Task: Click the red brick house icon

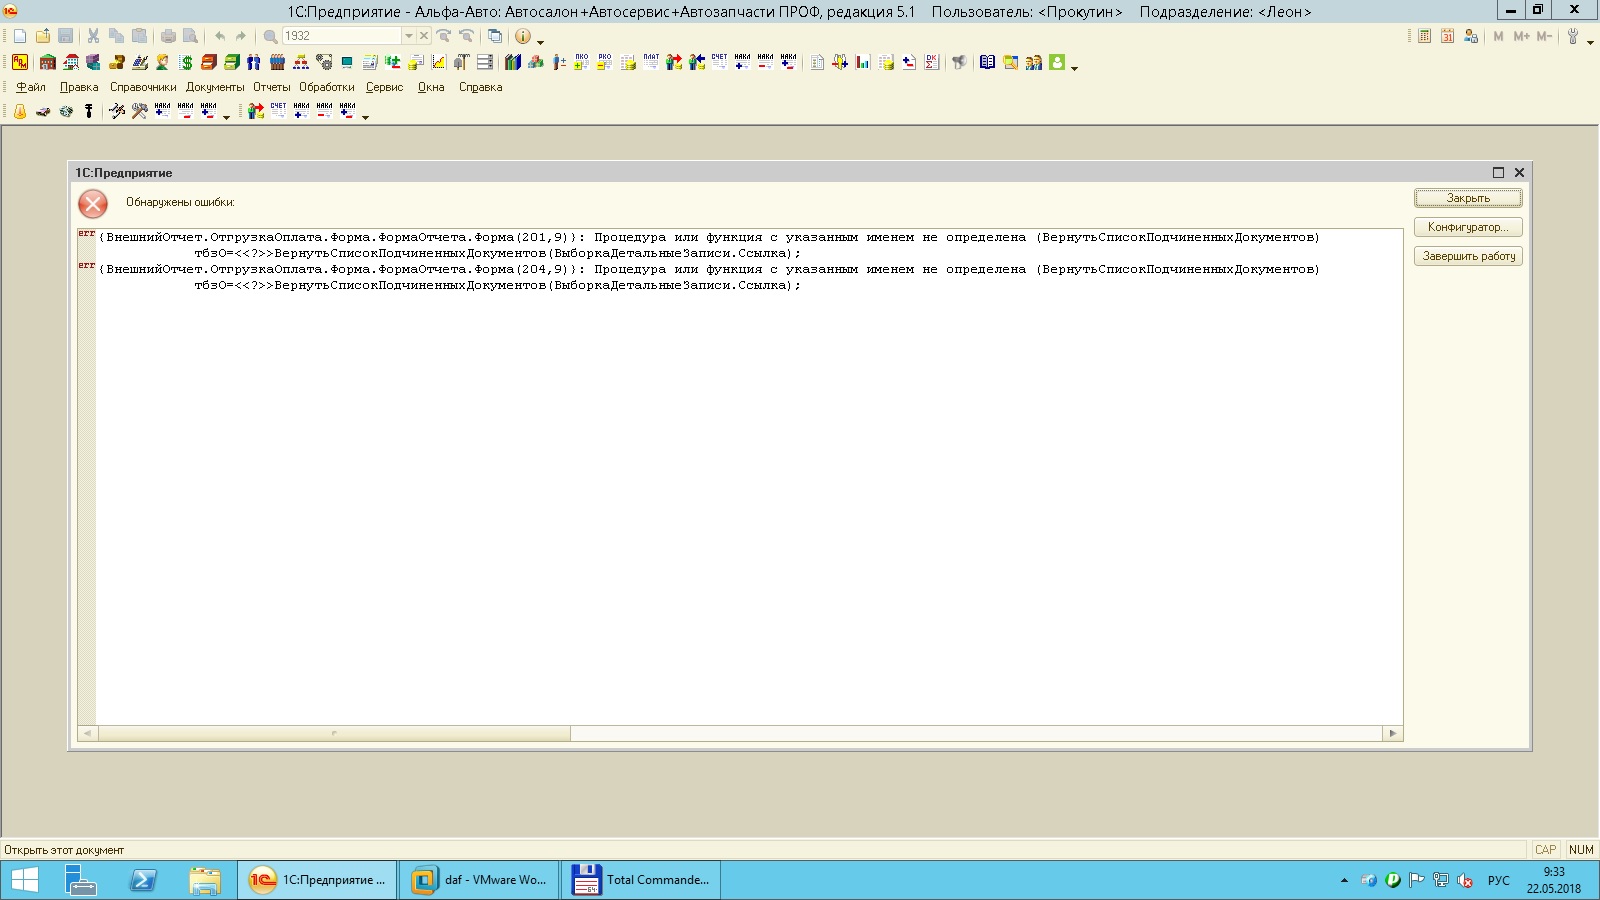Action: coord(47,62)
